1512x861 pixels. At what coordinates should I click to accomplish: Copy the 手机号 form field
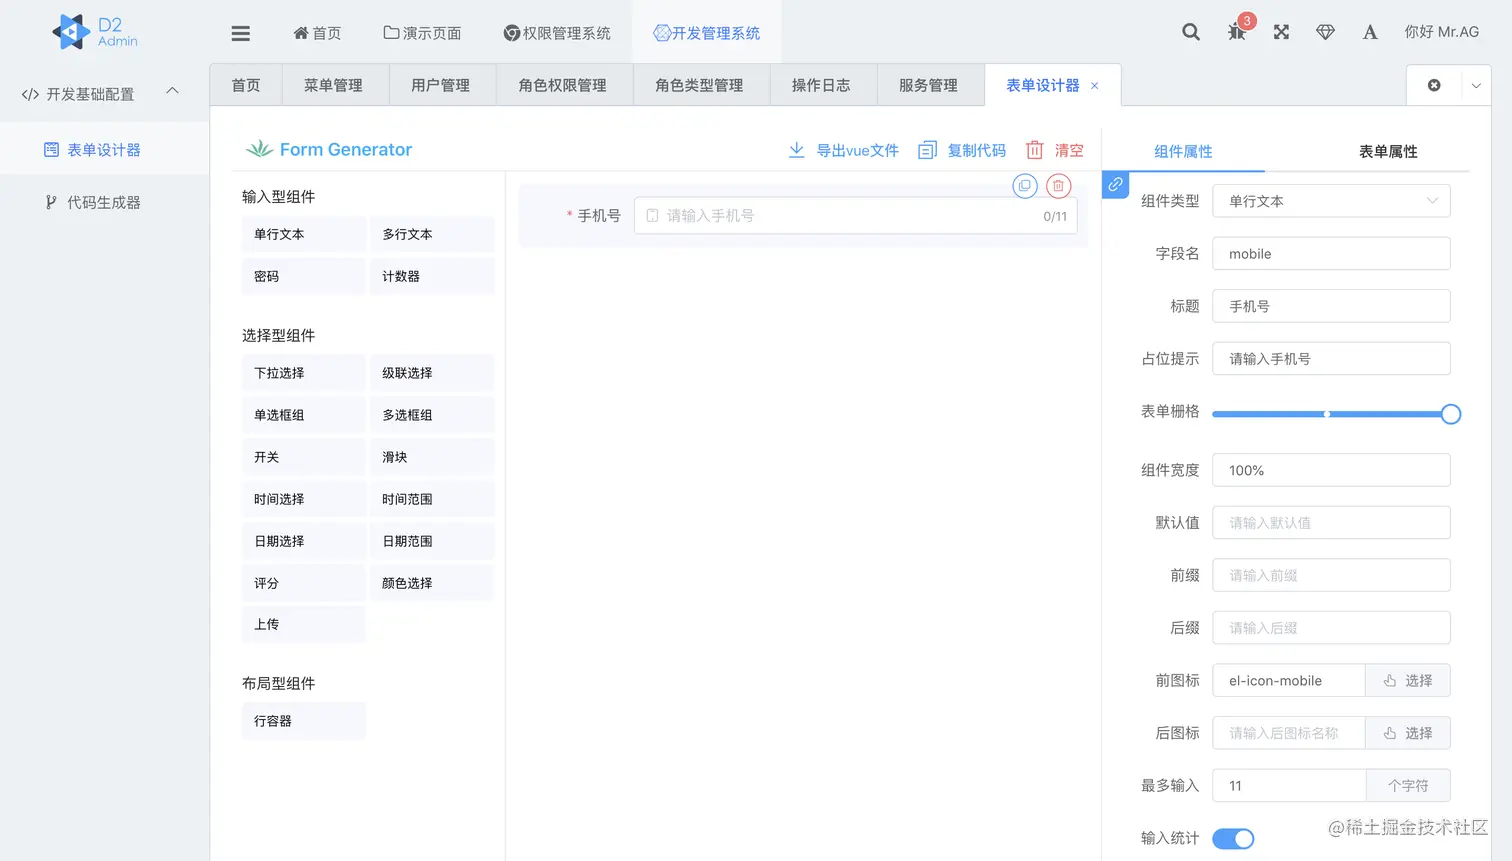(1024, 185)
